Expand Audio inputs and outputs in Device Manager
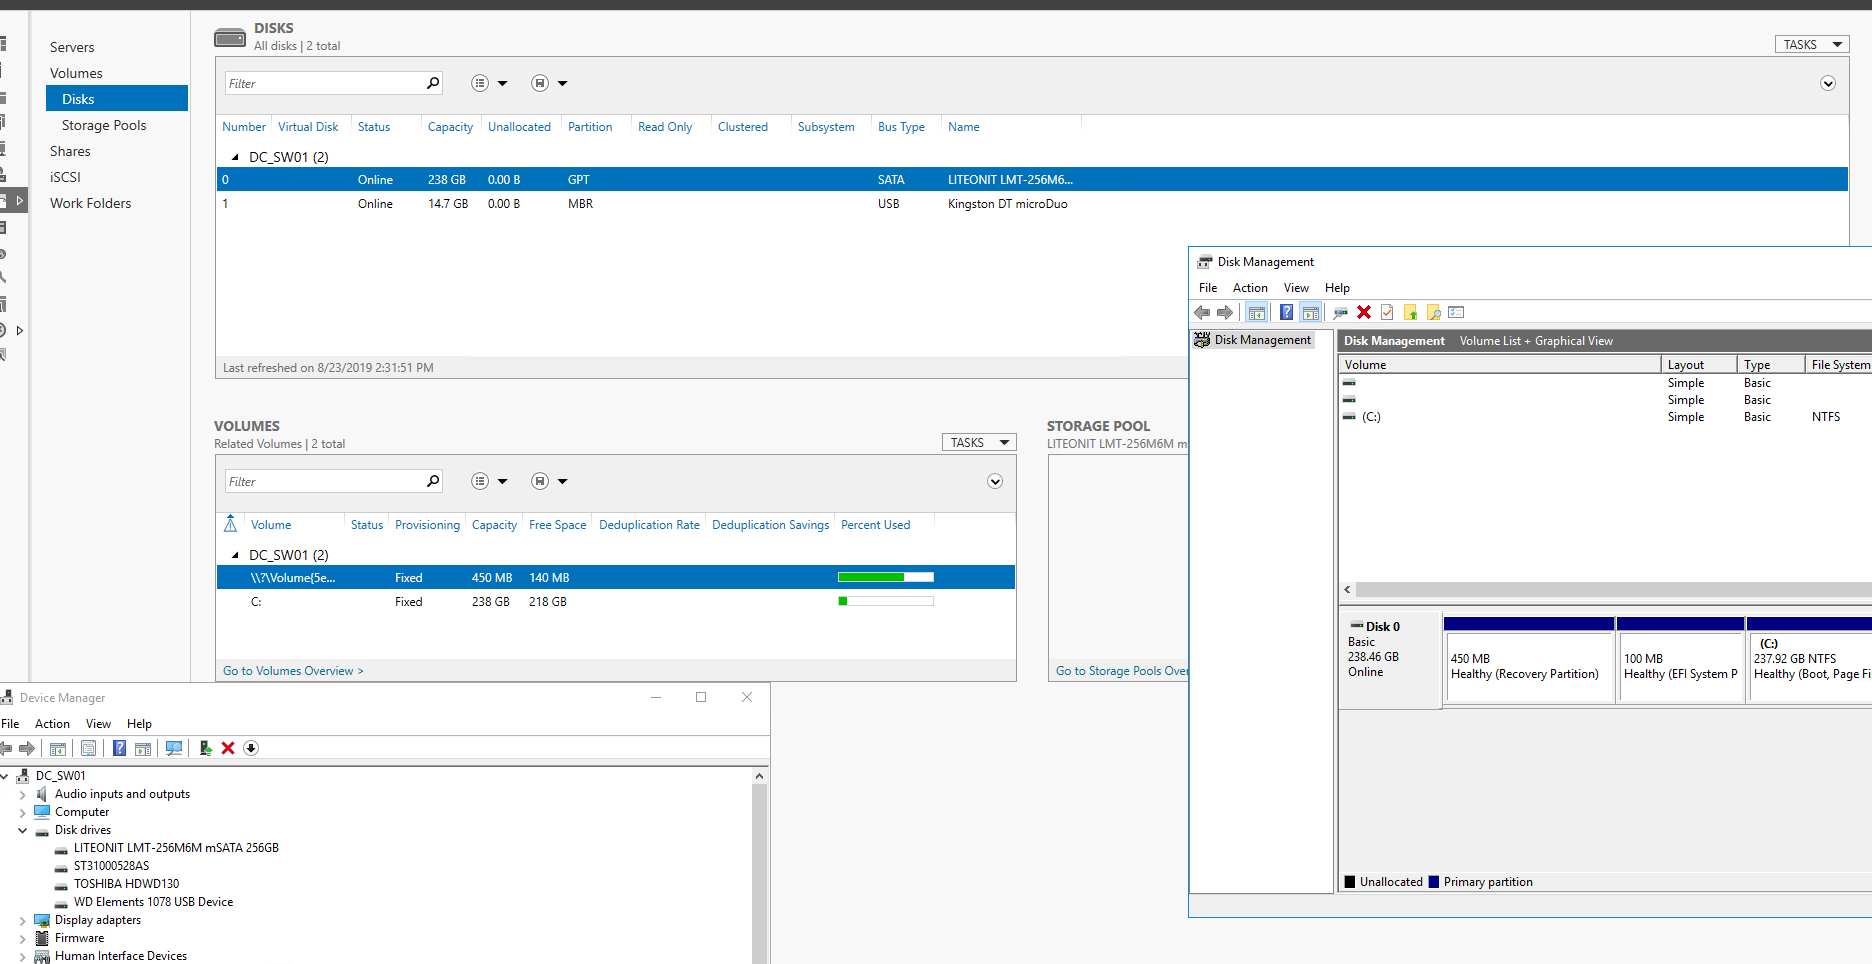1872x964 pixels. (22, 795)
